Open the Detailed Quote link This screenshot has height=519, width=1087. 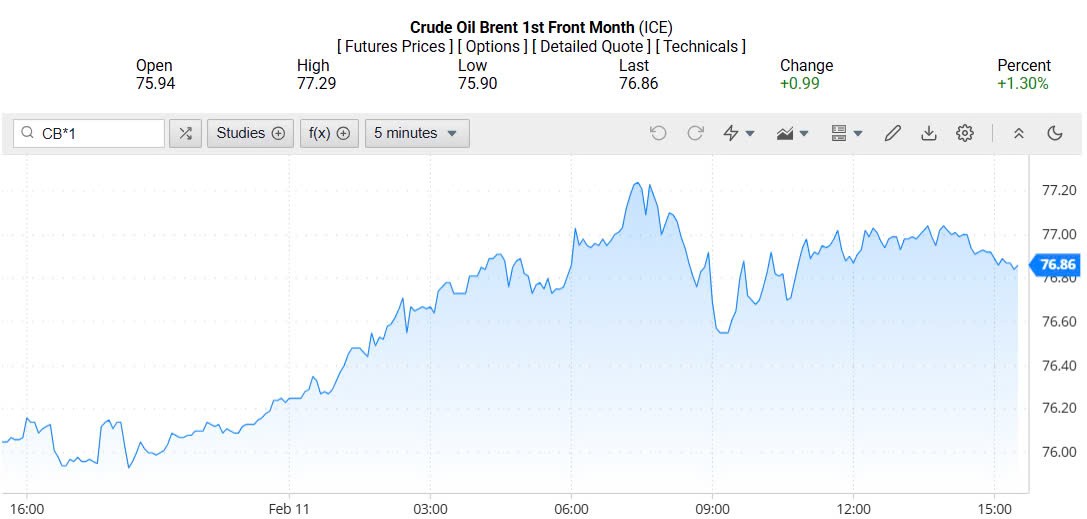591,46
